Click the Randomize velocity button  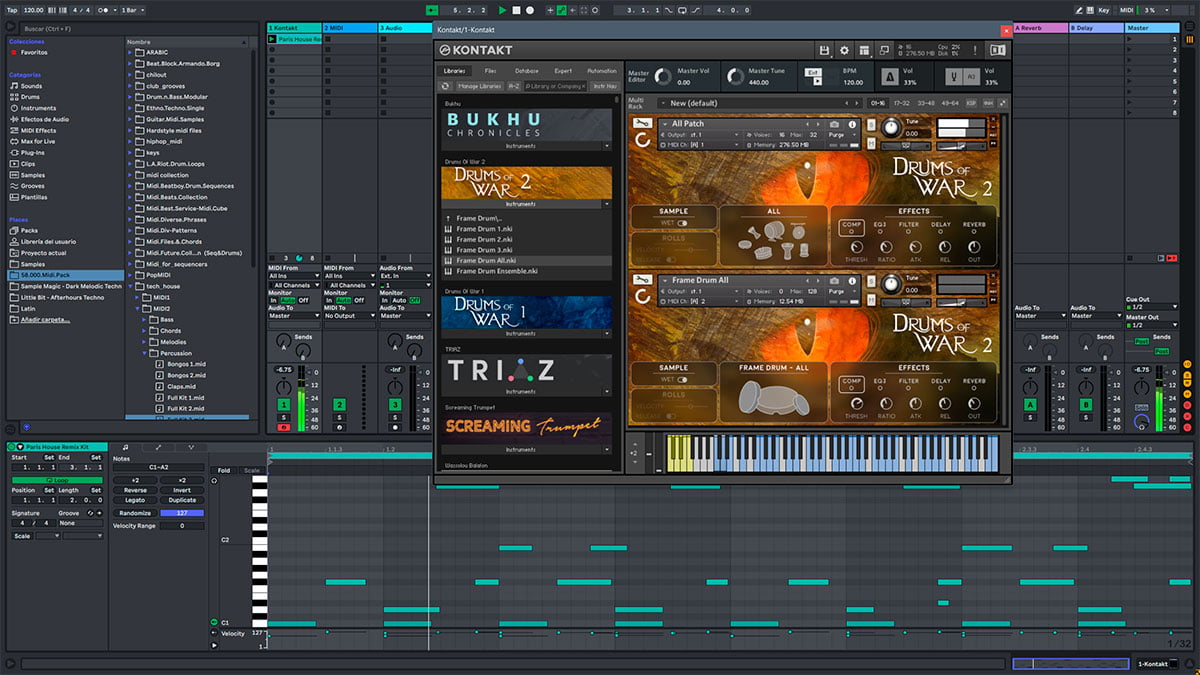pos(135,513)
